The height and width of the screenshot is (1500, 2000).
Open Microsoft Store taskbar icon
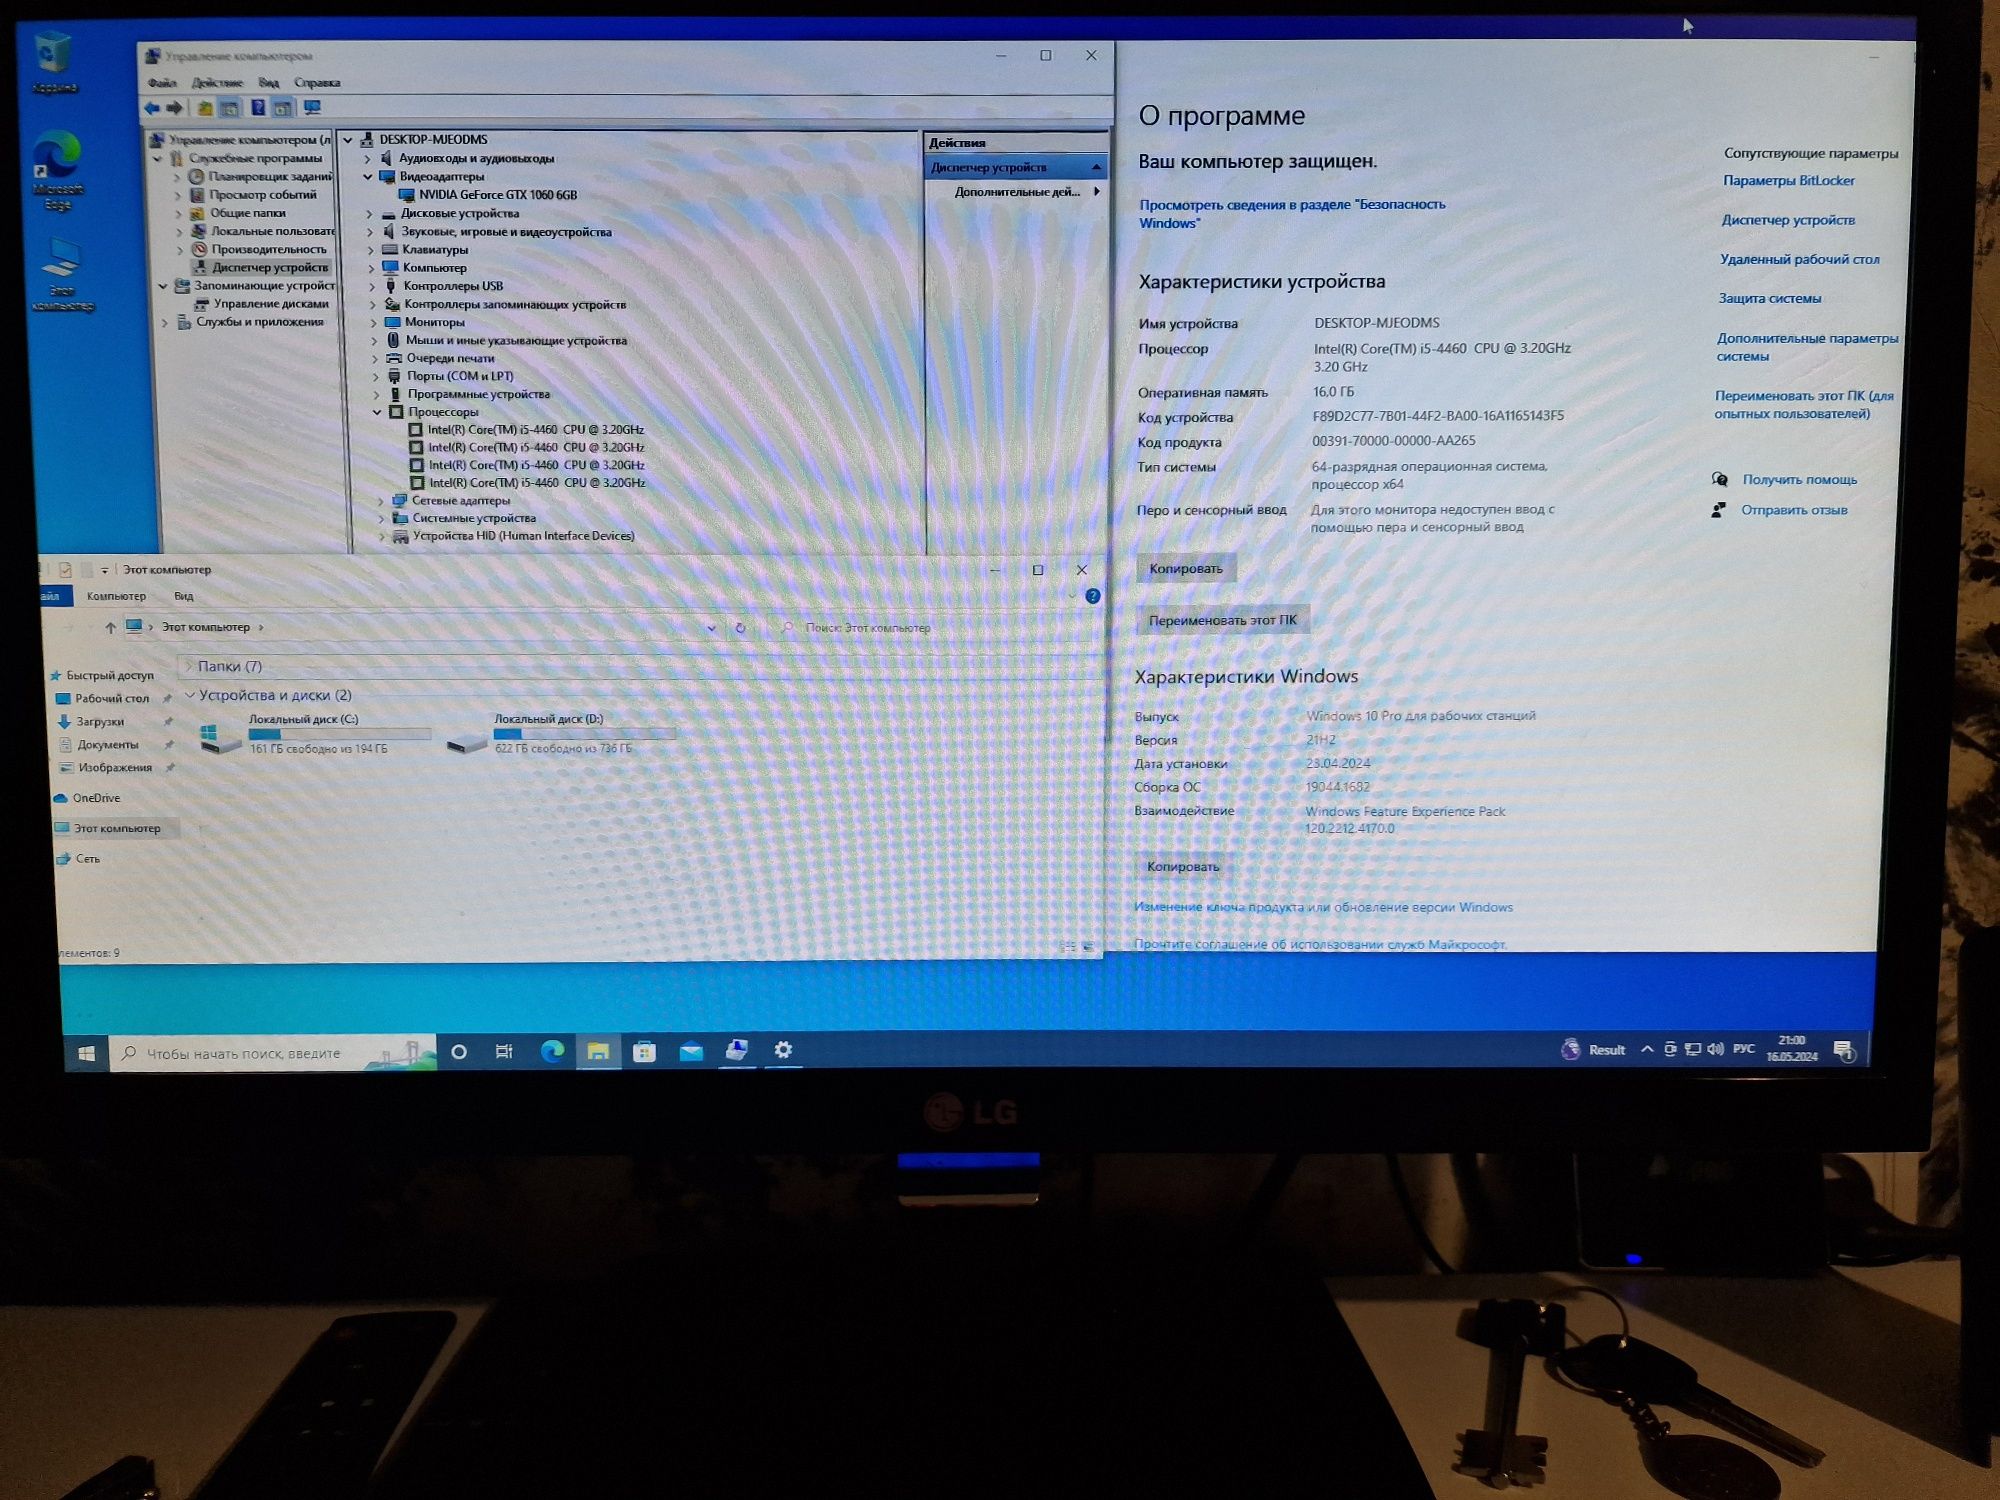point(645,1052)
